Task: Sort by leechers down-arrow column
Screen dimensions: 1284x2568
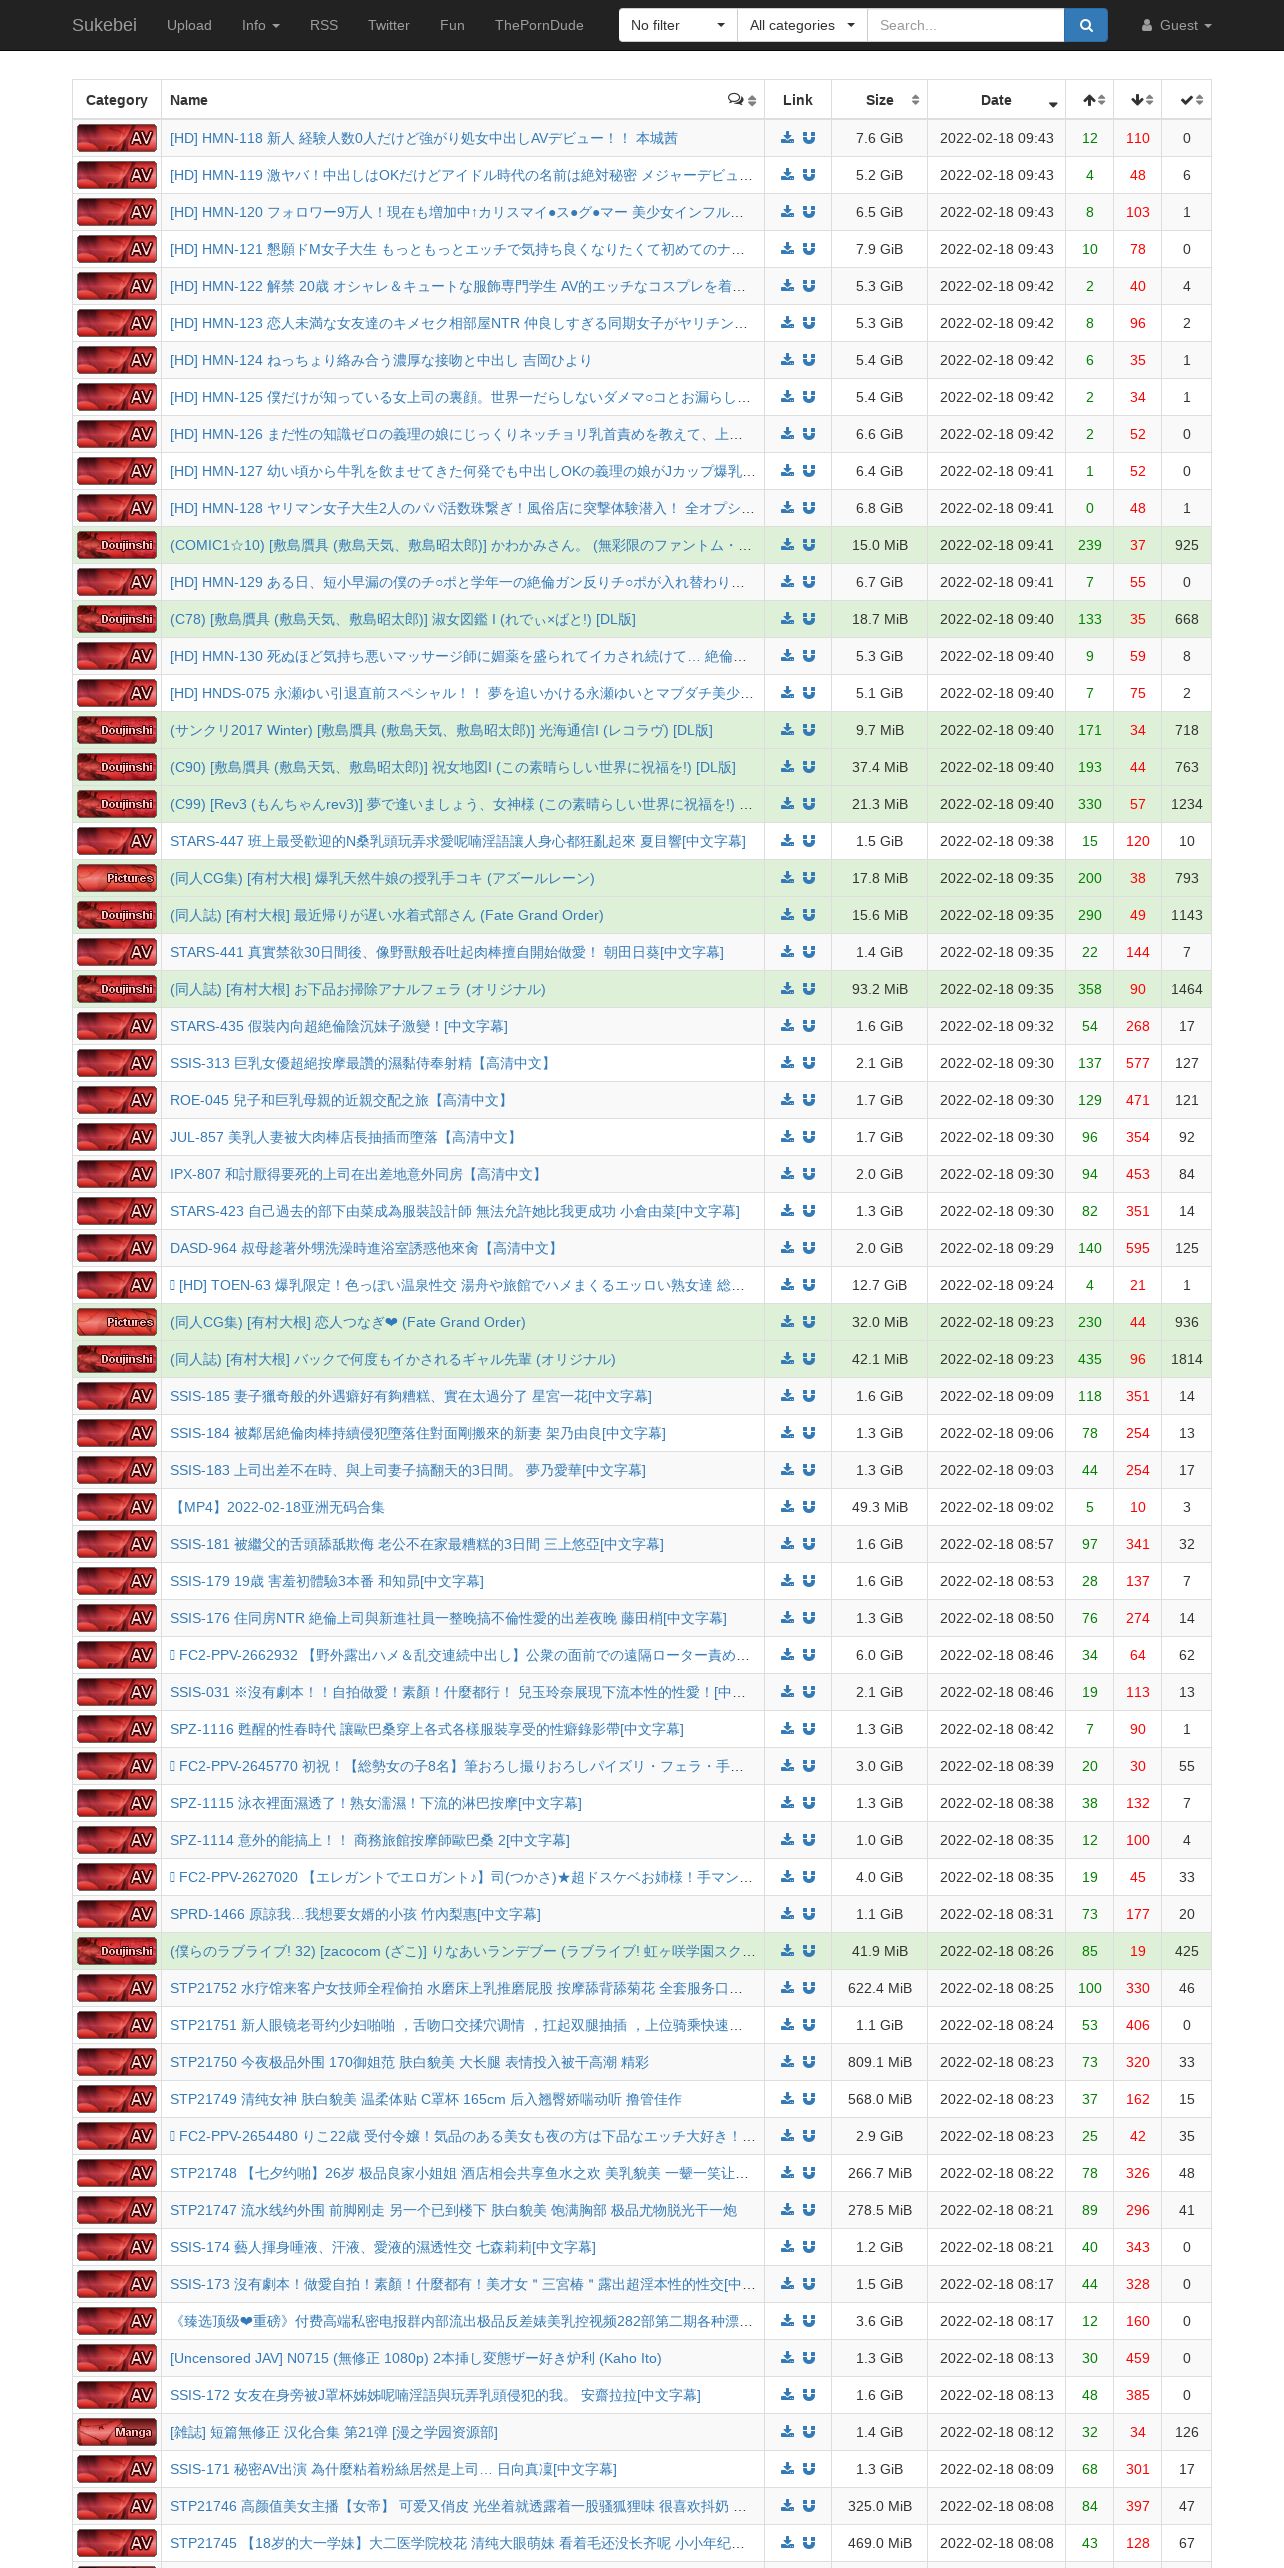Action: tap(1138, 100)
